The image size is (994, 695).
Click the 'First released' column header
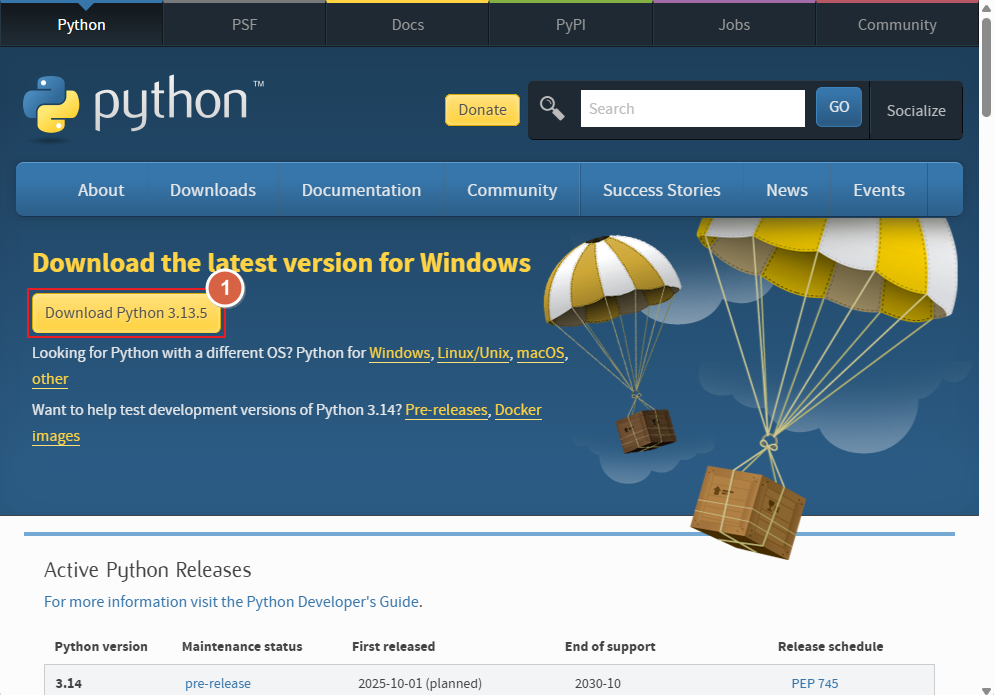[394, 646]
